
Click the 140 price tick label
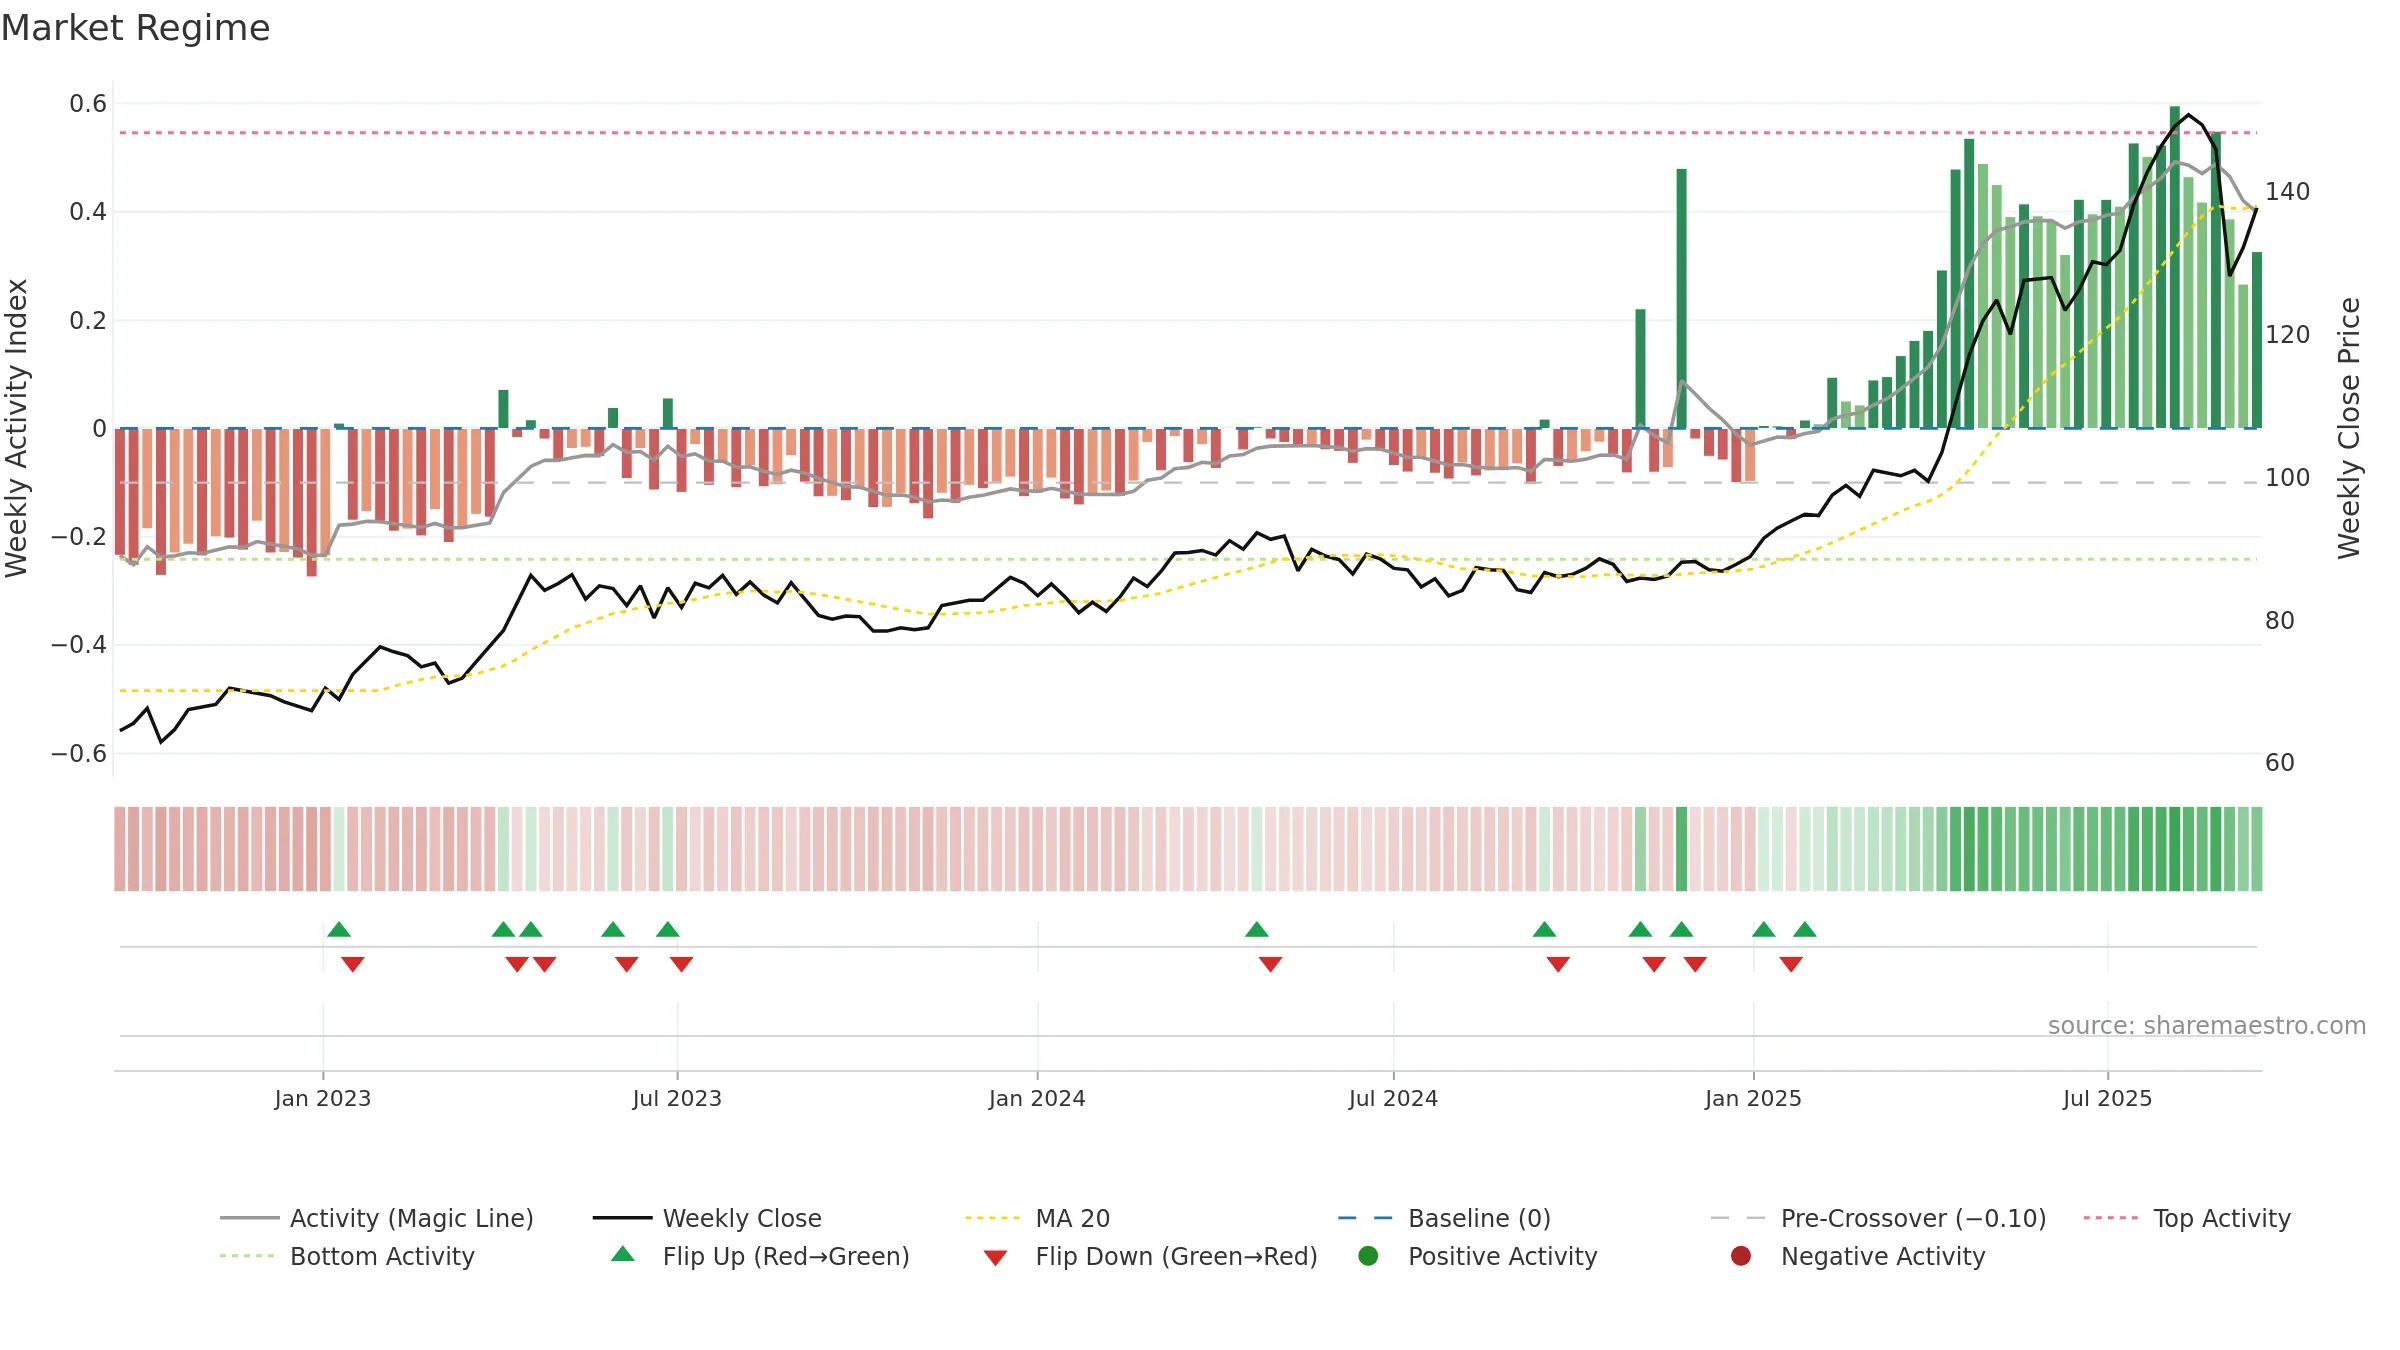click(2288, 192)
